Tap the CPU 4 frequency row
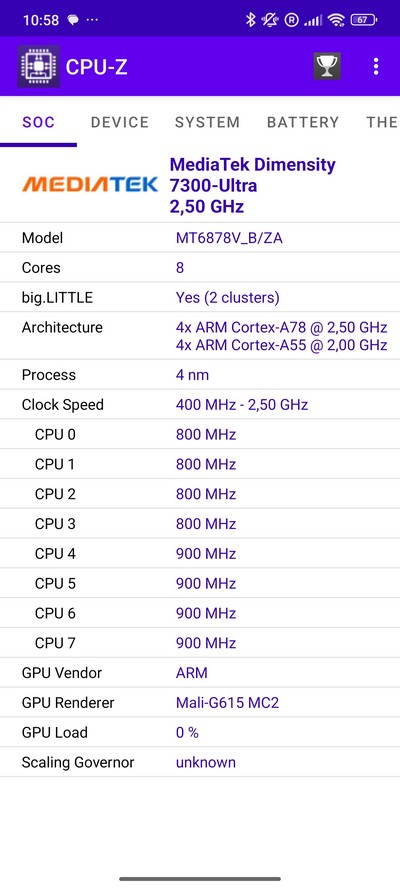 click(x=200, y=554)
